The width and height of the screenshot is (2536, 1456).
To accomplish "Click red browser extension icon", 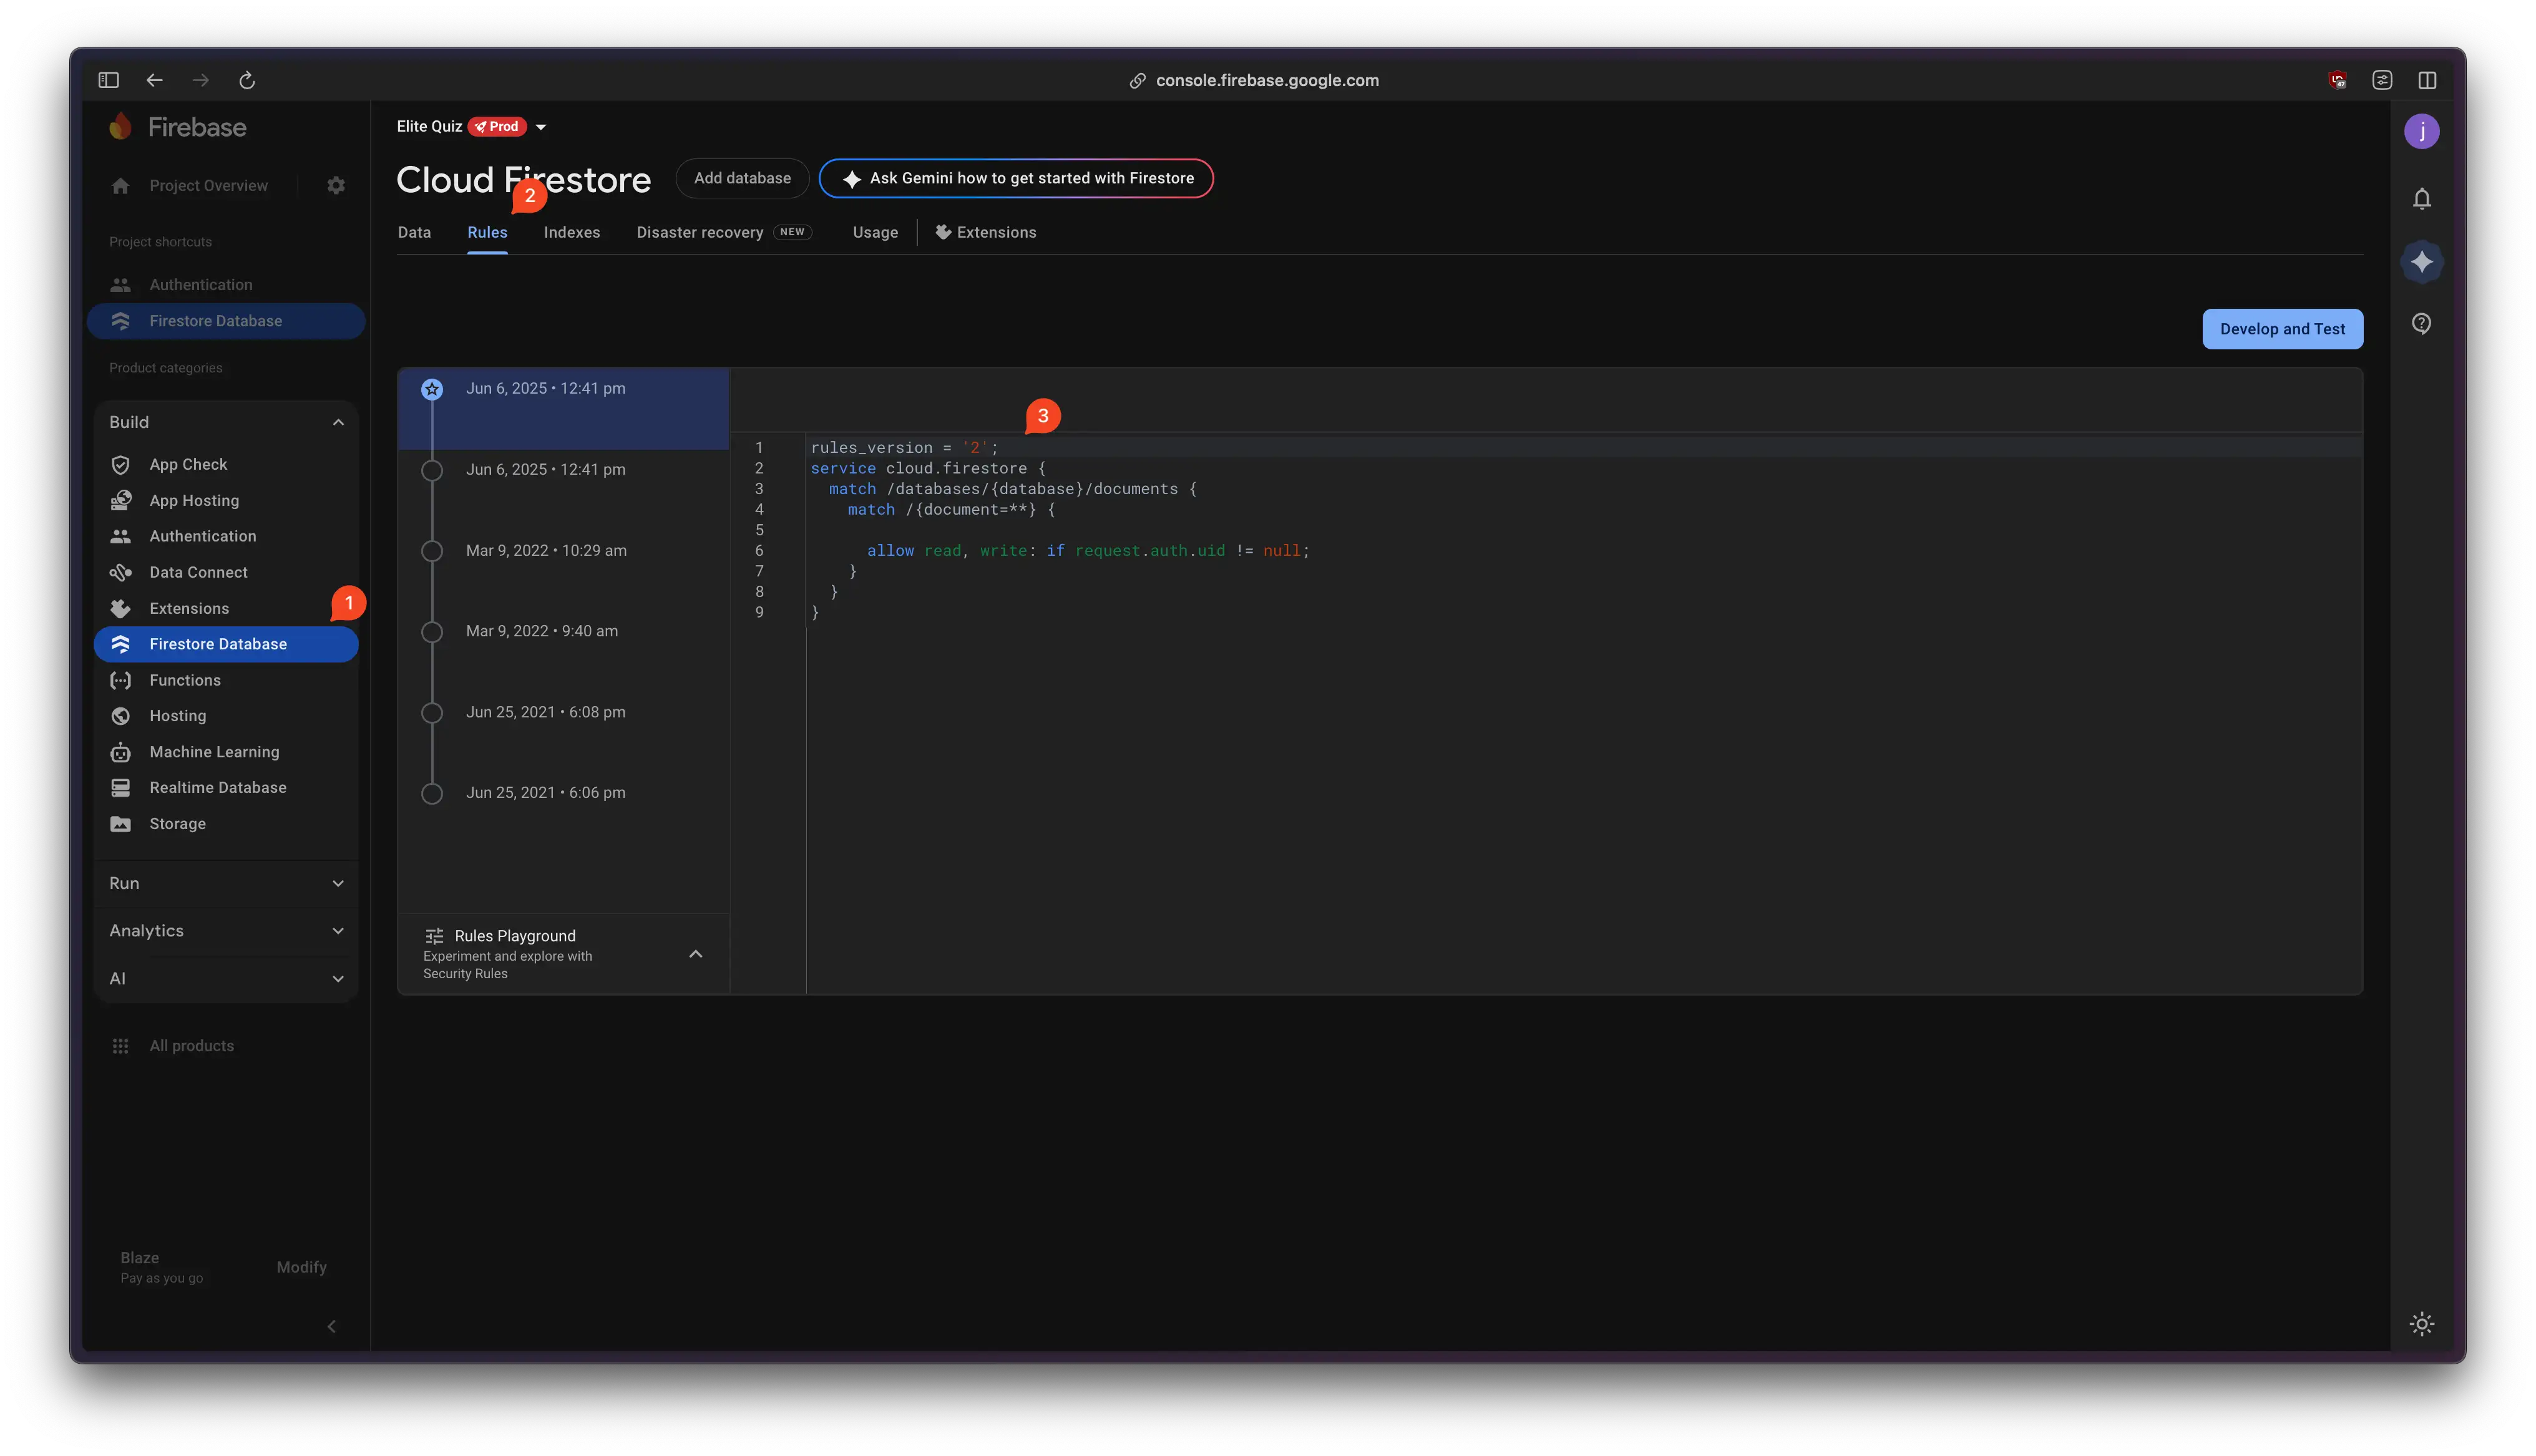I will (2337, 80).
